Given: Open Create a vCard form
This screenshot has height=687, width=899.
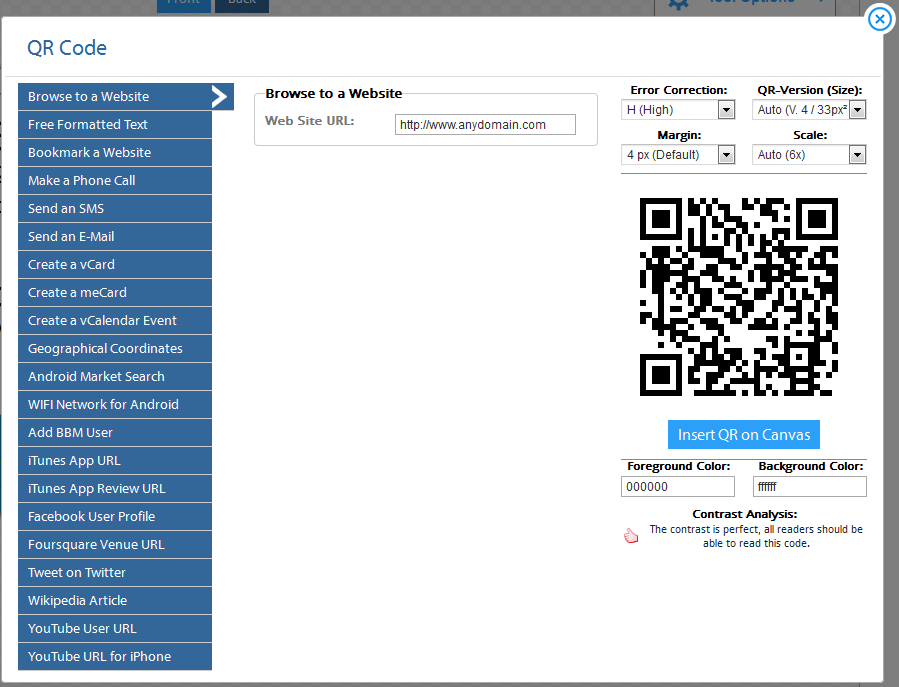Looking at the screenshot, I should pos(115,264).
